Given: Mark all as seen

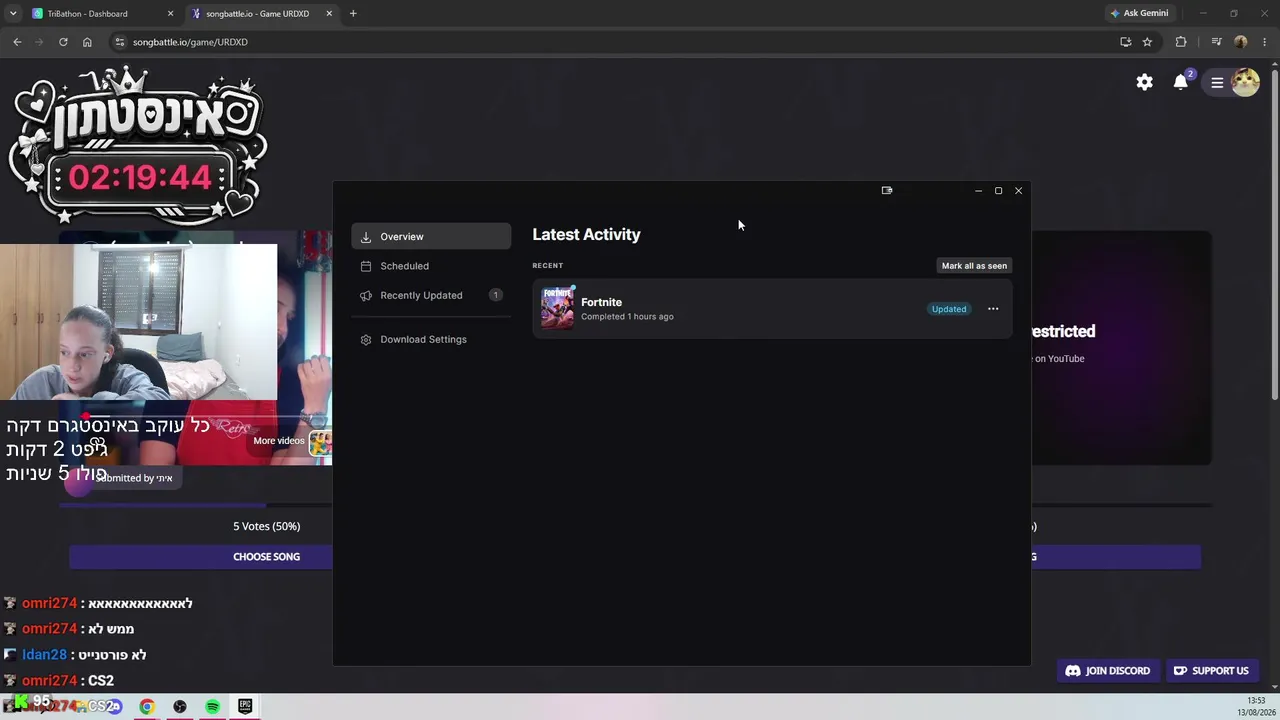Looking at the screenshot, I should [974, 266].
